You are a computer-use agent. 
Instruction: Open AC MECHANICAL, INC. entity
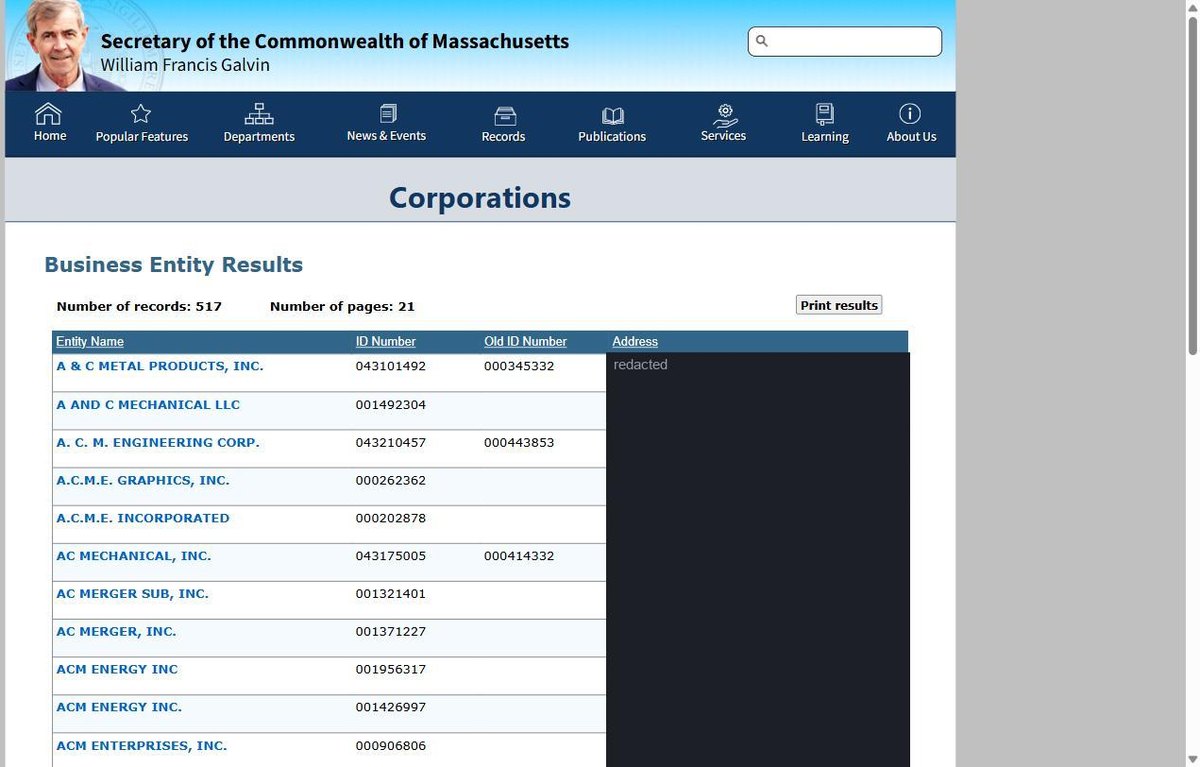click(134, 556)
